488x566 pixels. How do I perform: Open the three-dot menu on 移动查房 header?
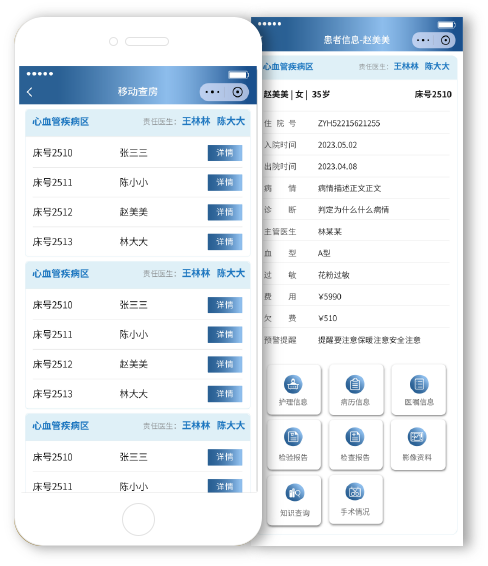[x=212, y=92]
